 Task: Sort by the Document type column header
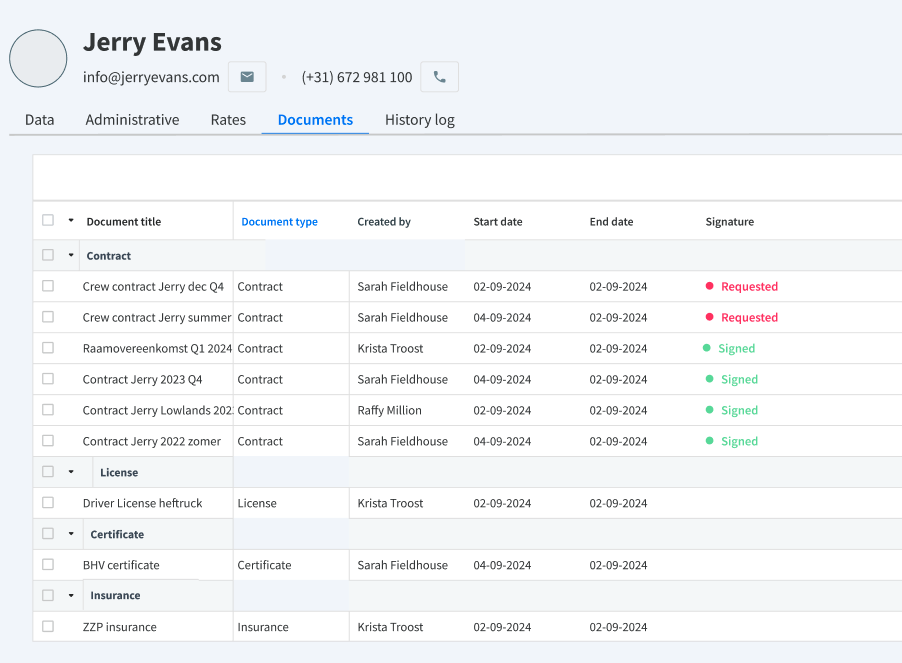(x=280, y=222)
